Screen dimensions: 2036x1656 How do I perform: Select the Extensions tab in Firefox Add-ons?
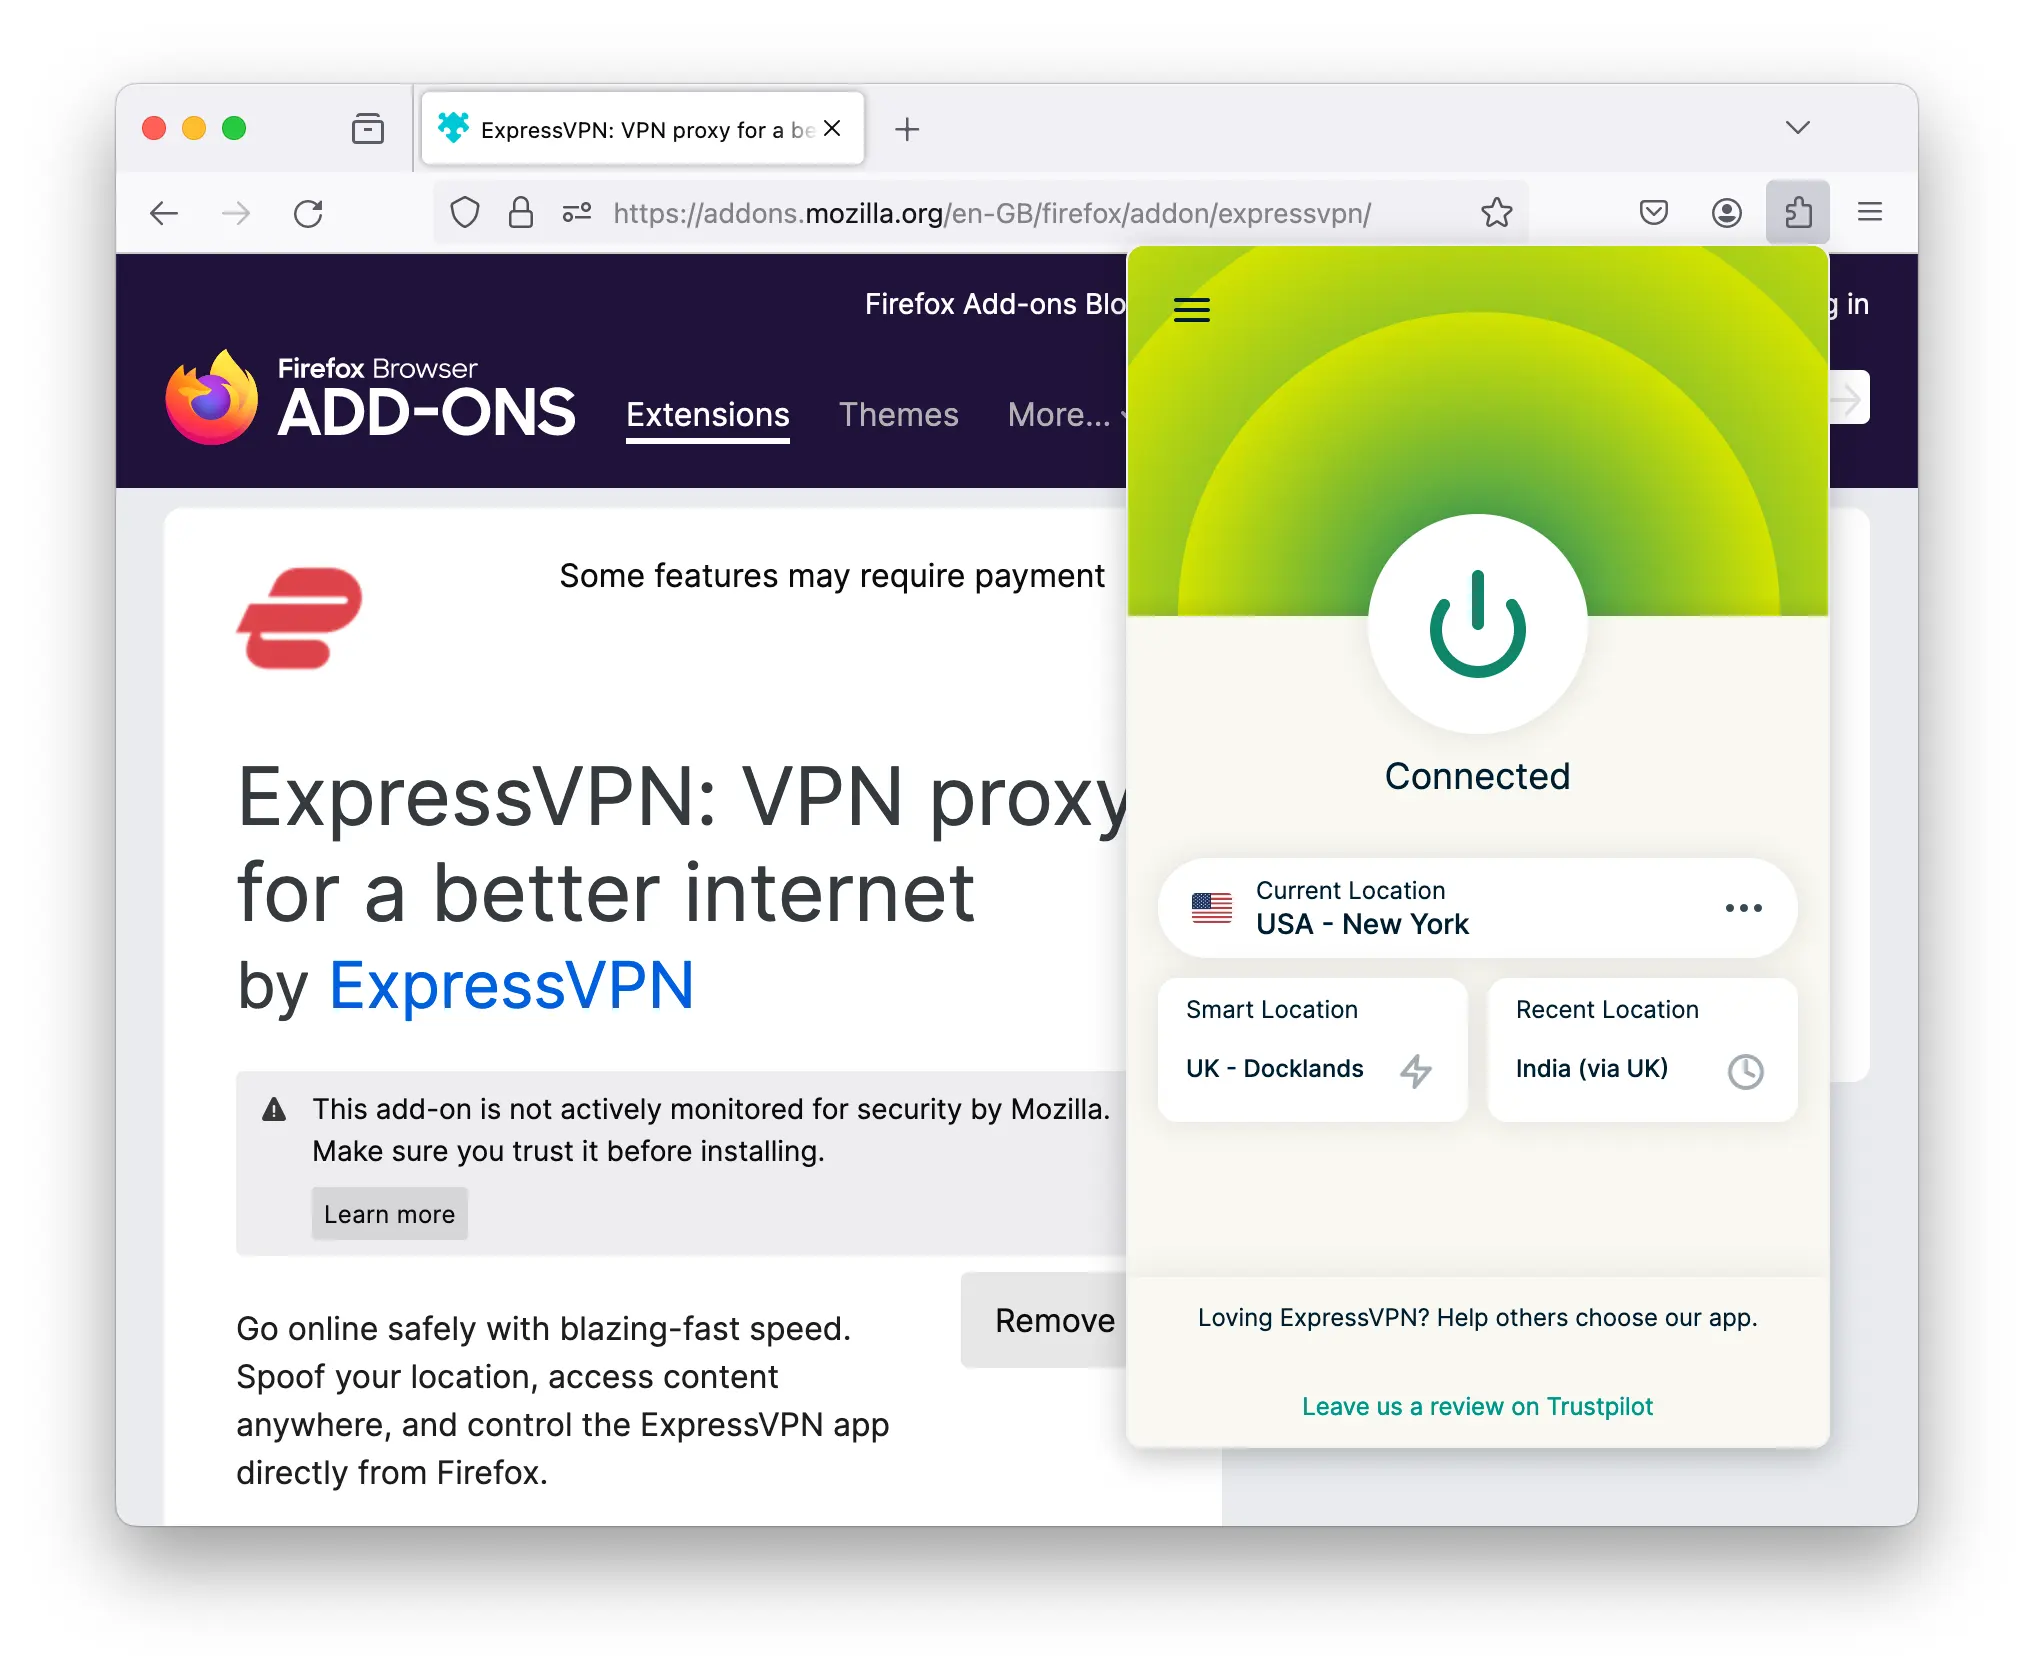coord(706,414)
